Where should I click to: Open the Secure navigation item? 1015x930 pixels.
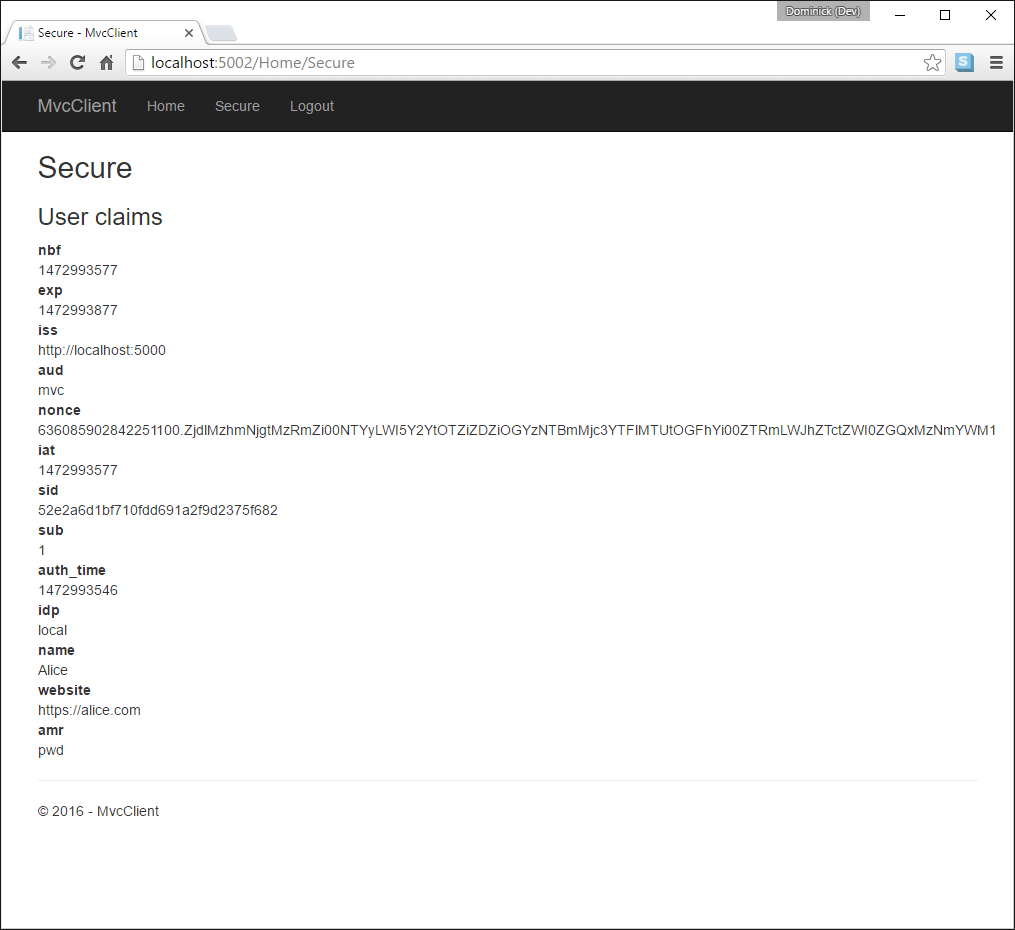pos(237,106)
